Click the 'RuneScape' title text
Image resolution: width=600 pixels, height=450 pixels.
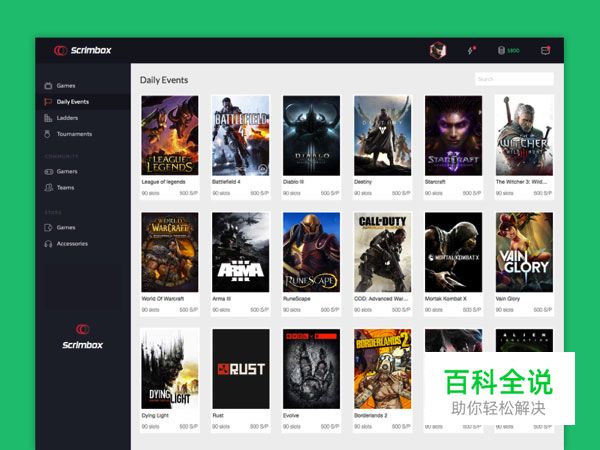(297, 298)
